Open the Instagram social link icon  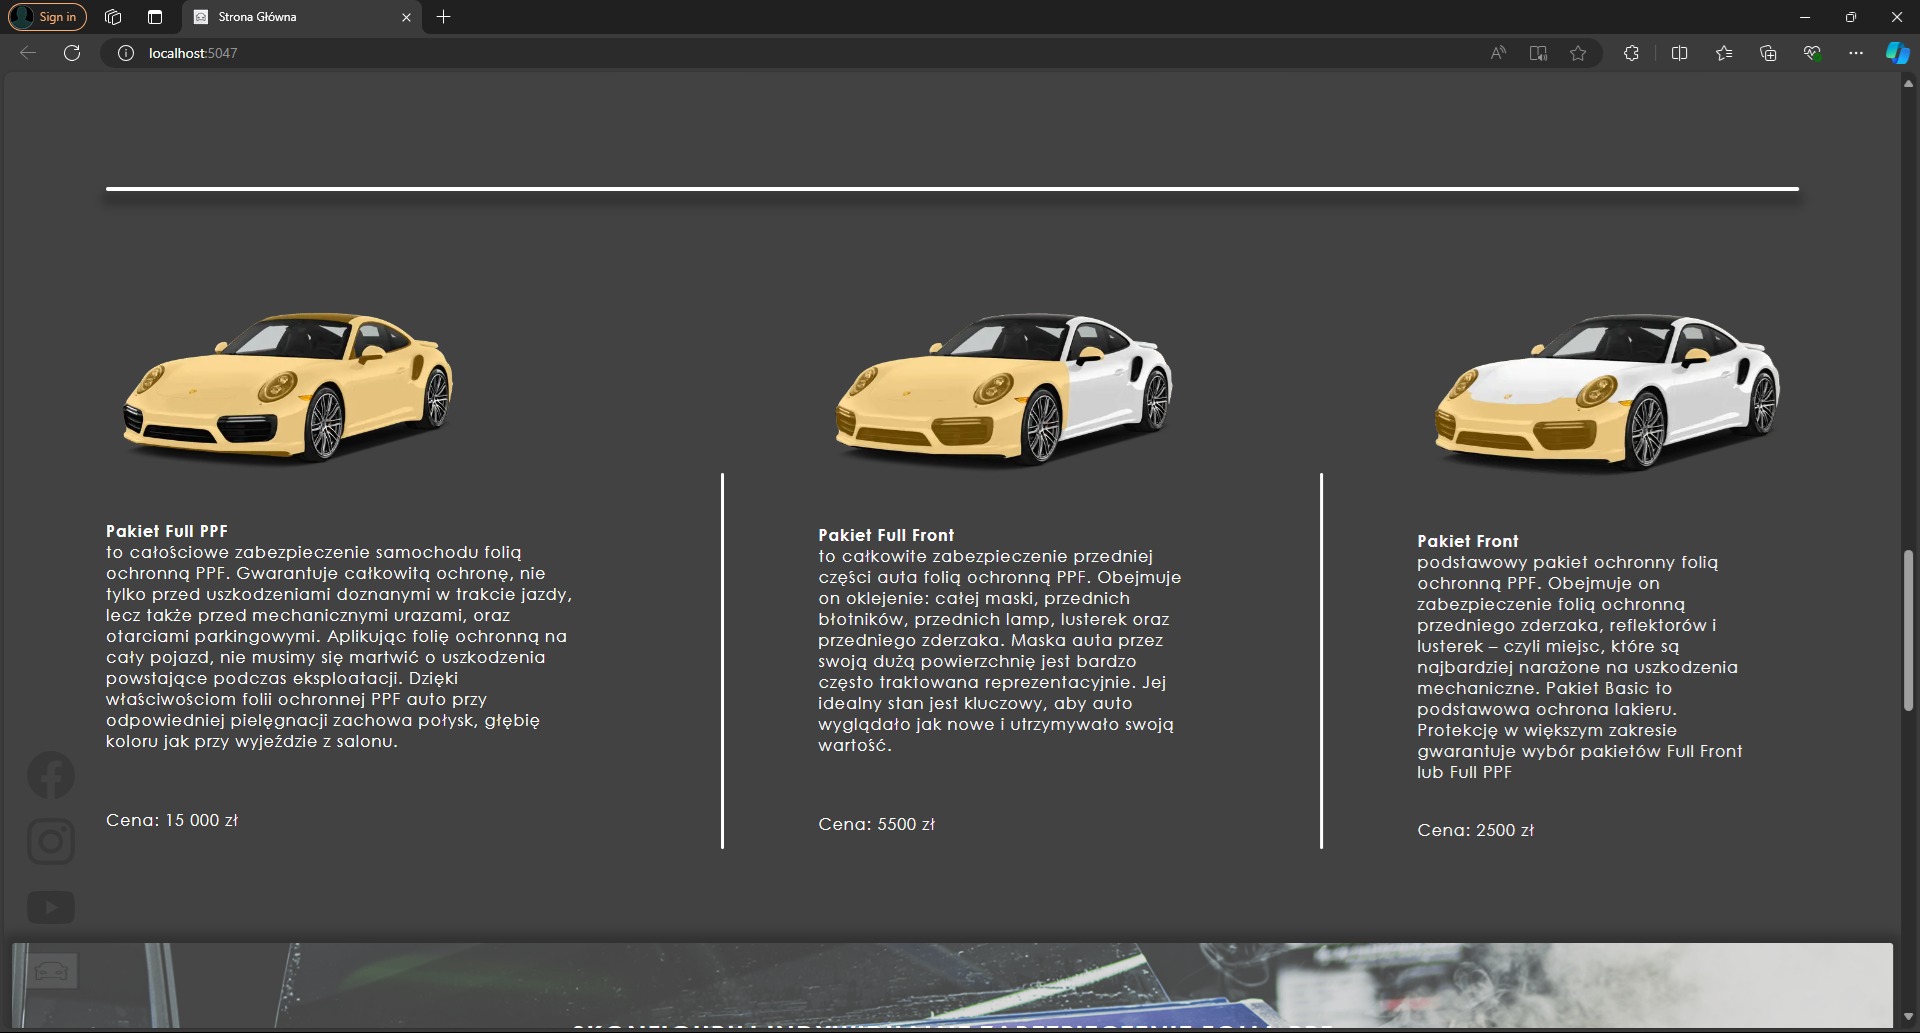[x=51, y=841]
